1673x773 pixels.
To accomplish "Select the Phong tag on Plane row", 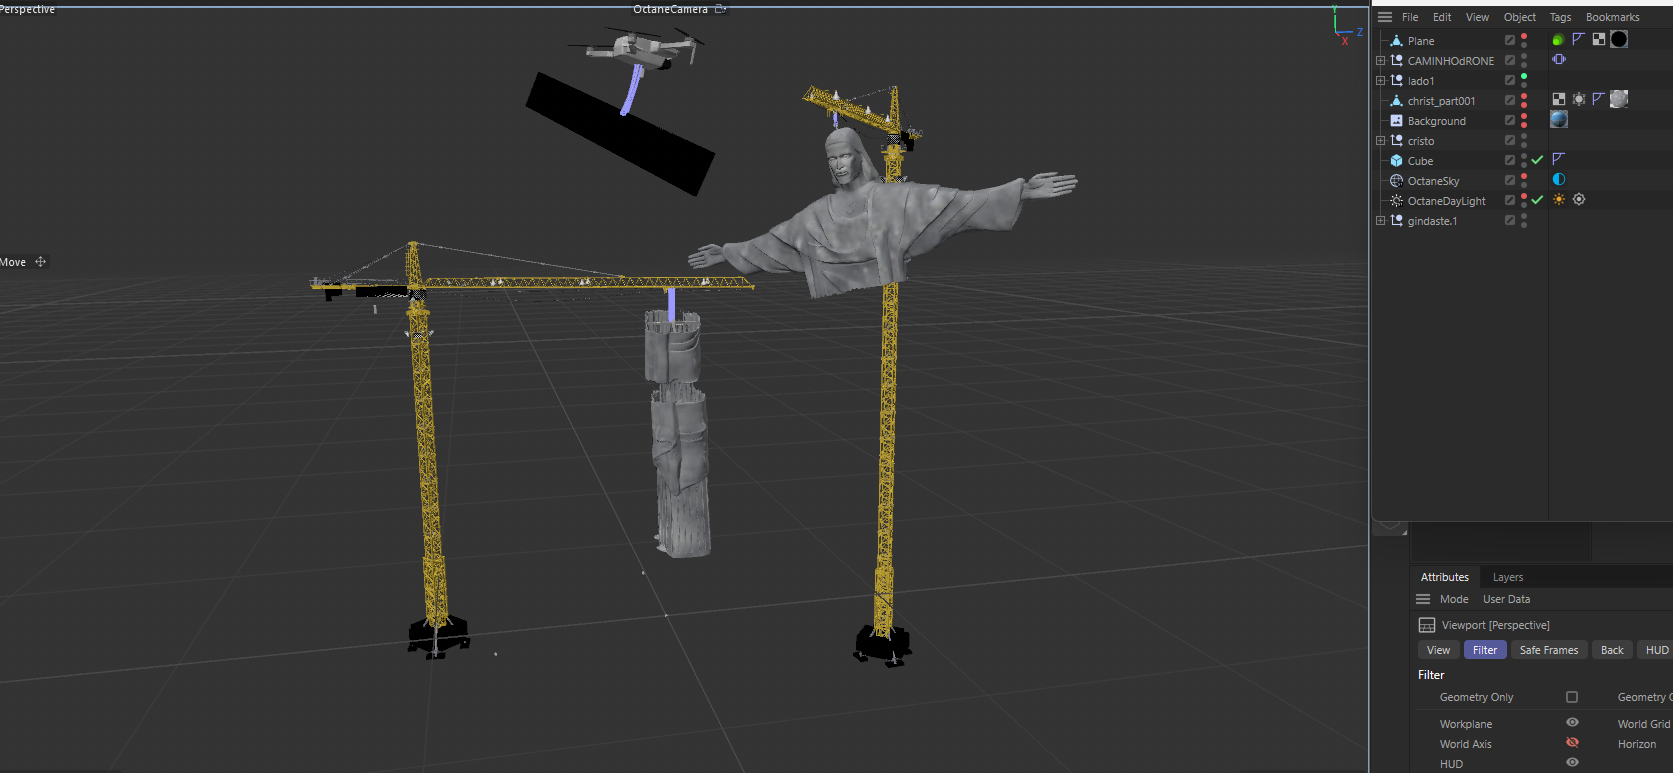I will pos(1579,39).
